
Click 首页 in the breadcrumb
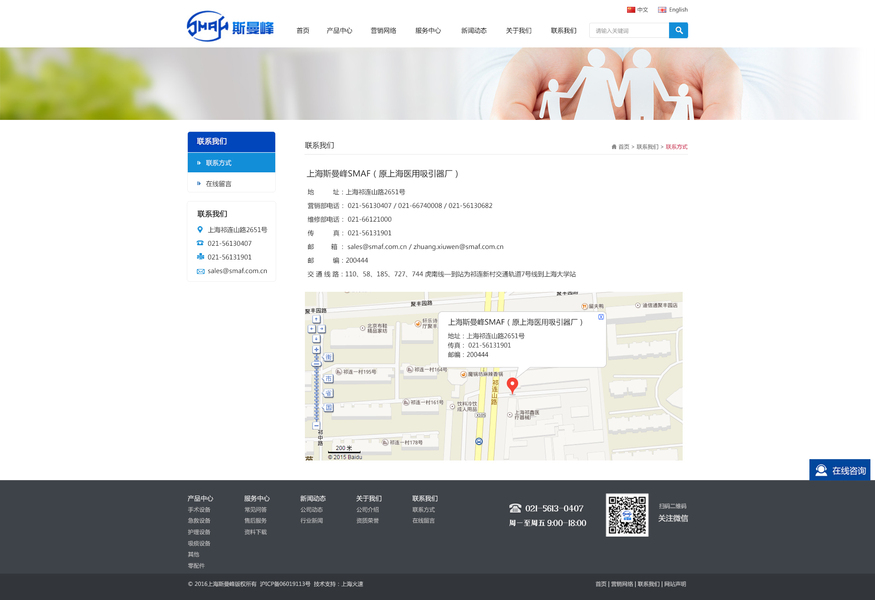tap(623, 147)
